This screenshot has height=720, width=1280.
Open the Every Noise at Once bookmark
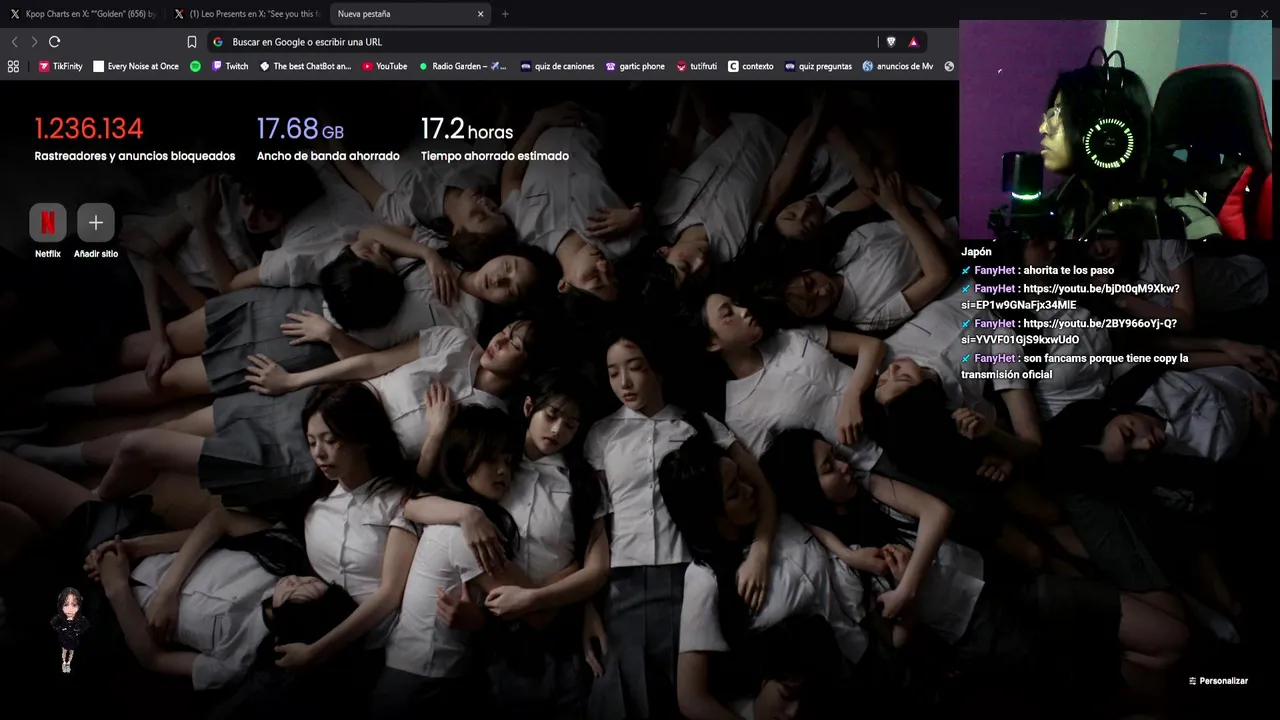(136, 66)
